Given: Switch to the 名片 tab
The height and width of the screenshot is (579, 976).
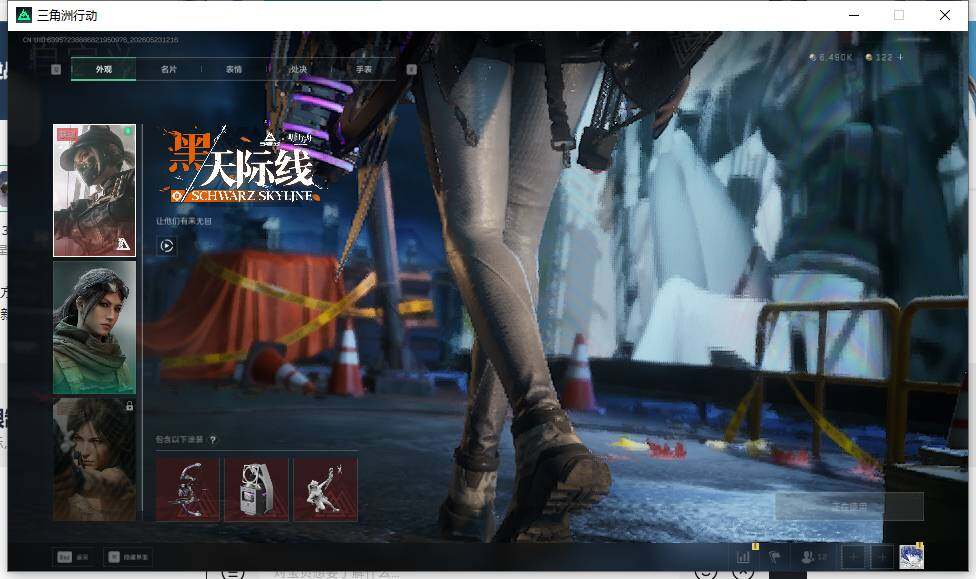Looking at the screenshot, I should [169, 69].
